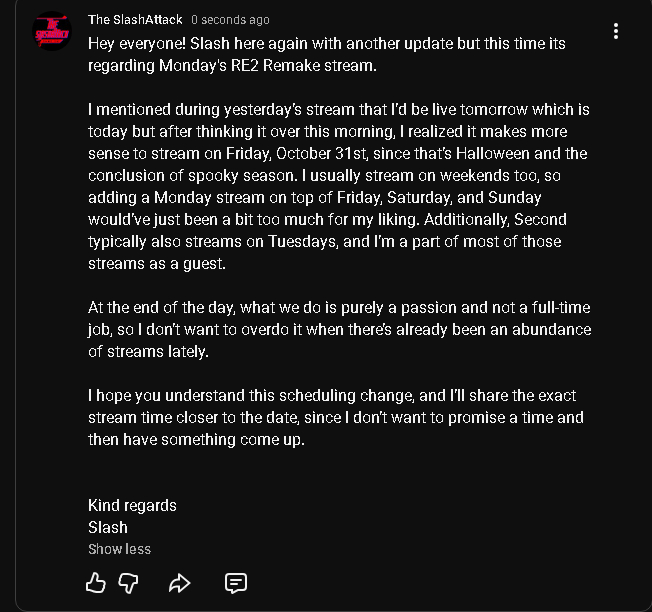Screen dimensions: 652x612
Task: Open the three-dot post options menu
Action: tap(616, 31)
